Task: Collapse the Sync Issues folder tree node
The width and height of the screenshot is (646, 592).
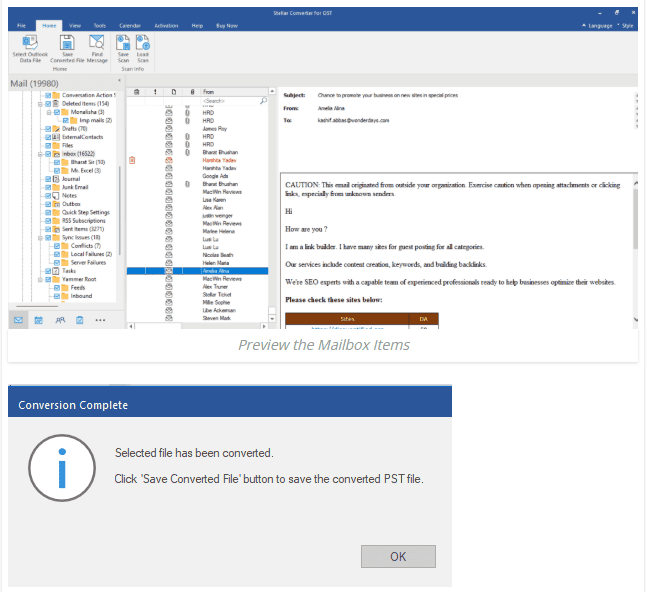Action: coord(39,237)
